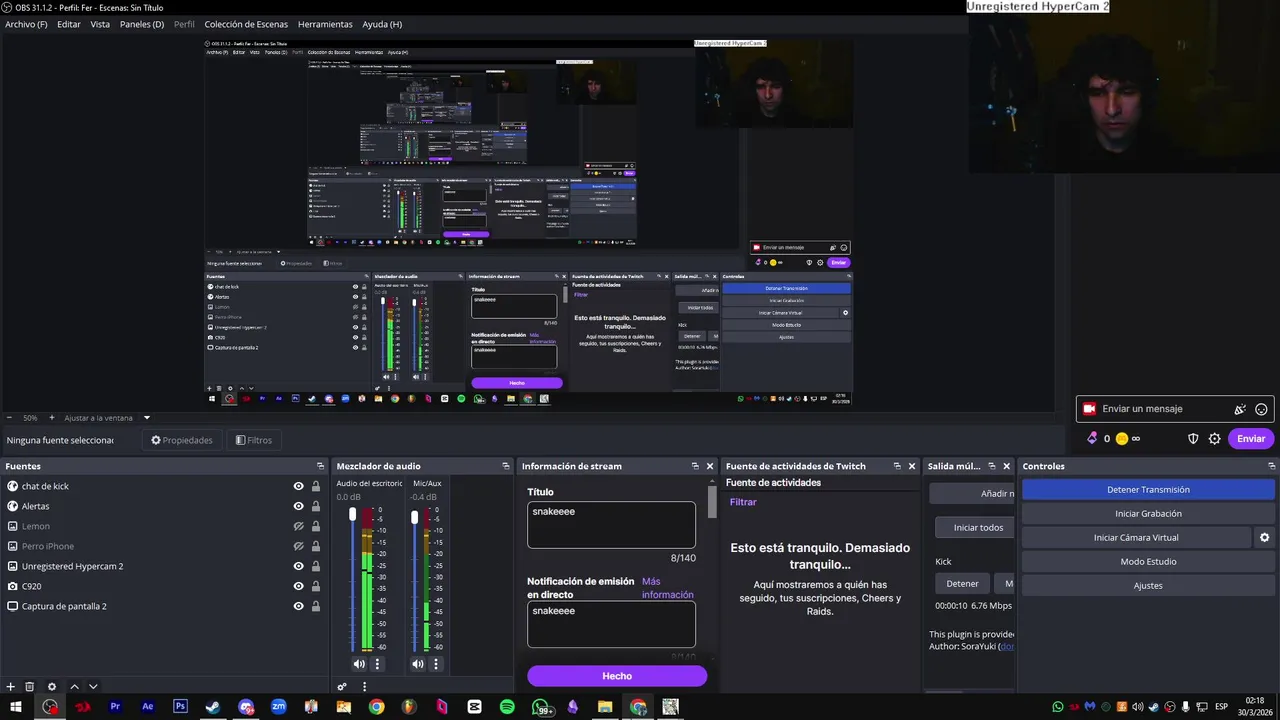The height and width of the screenshot is (720, 1280).
Task: Open Editar menu
Action: (x=69, y=24)
